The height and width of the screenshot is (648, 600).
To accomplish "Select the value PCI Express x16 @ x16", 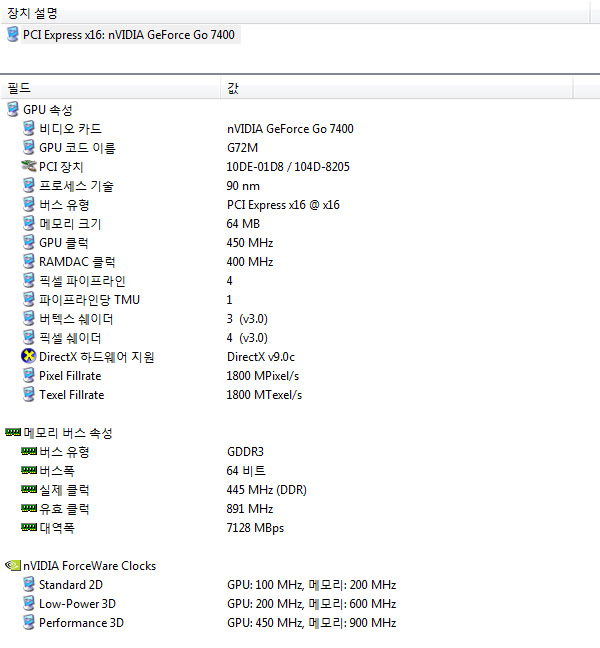I will [x=283, y=205].
